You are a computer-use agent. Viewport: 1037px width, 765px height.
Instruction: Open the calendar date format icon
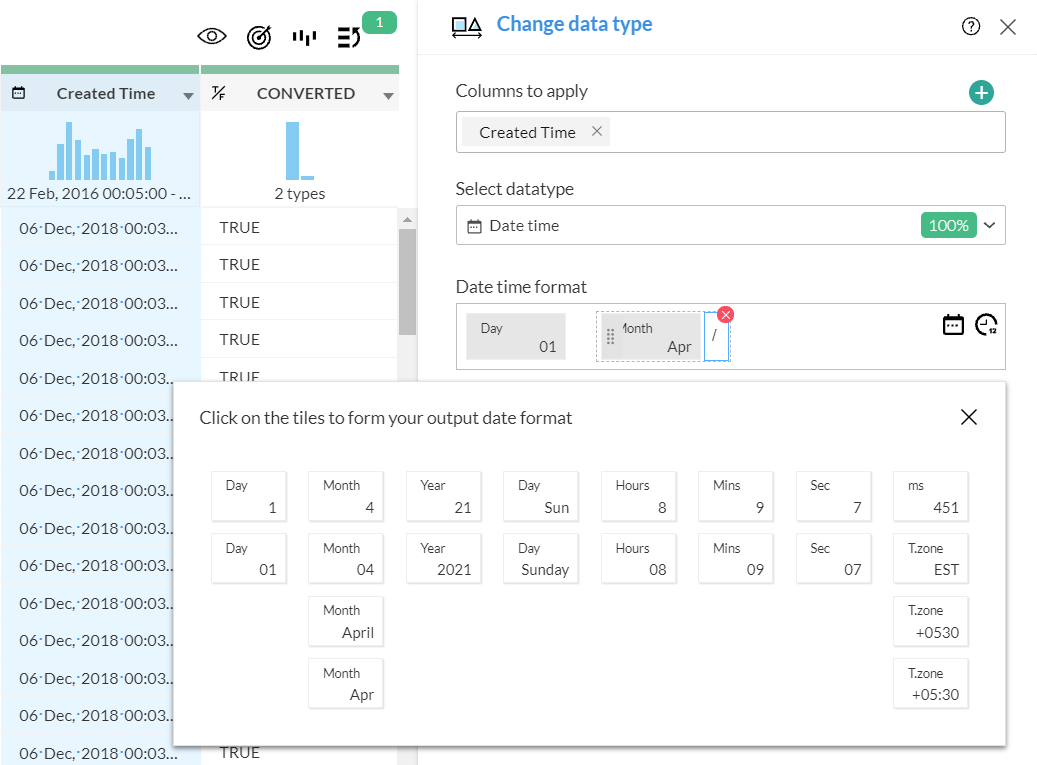pyautogui.click(x=953, y=325)
